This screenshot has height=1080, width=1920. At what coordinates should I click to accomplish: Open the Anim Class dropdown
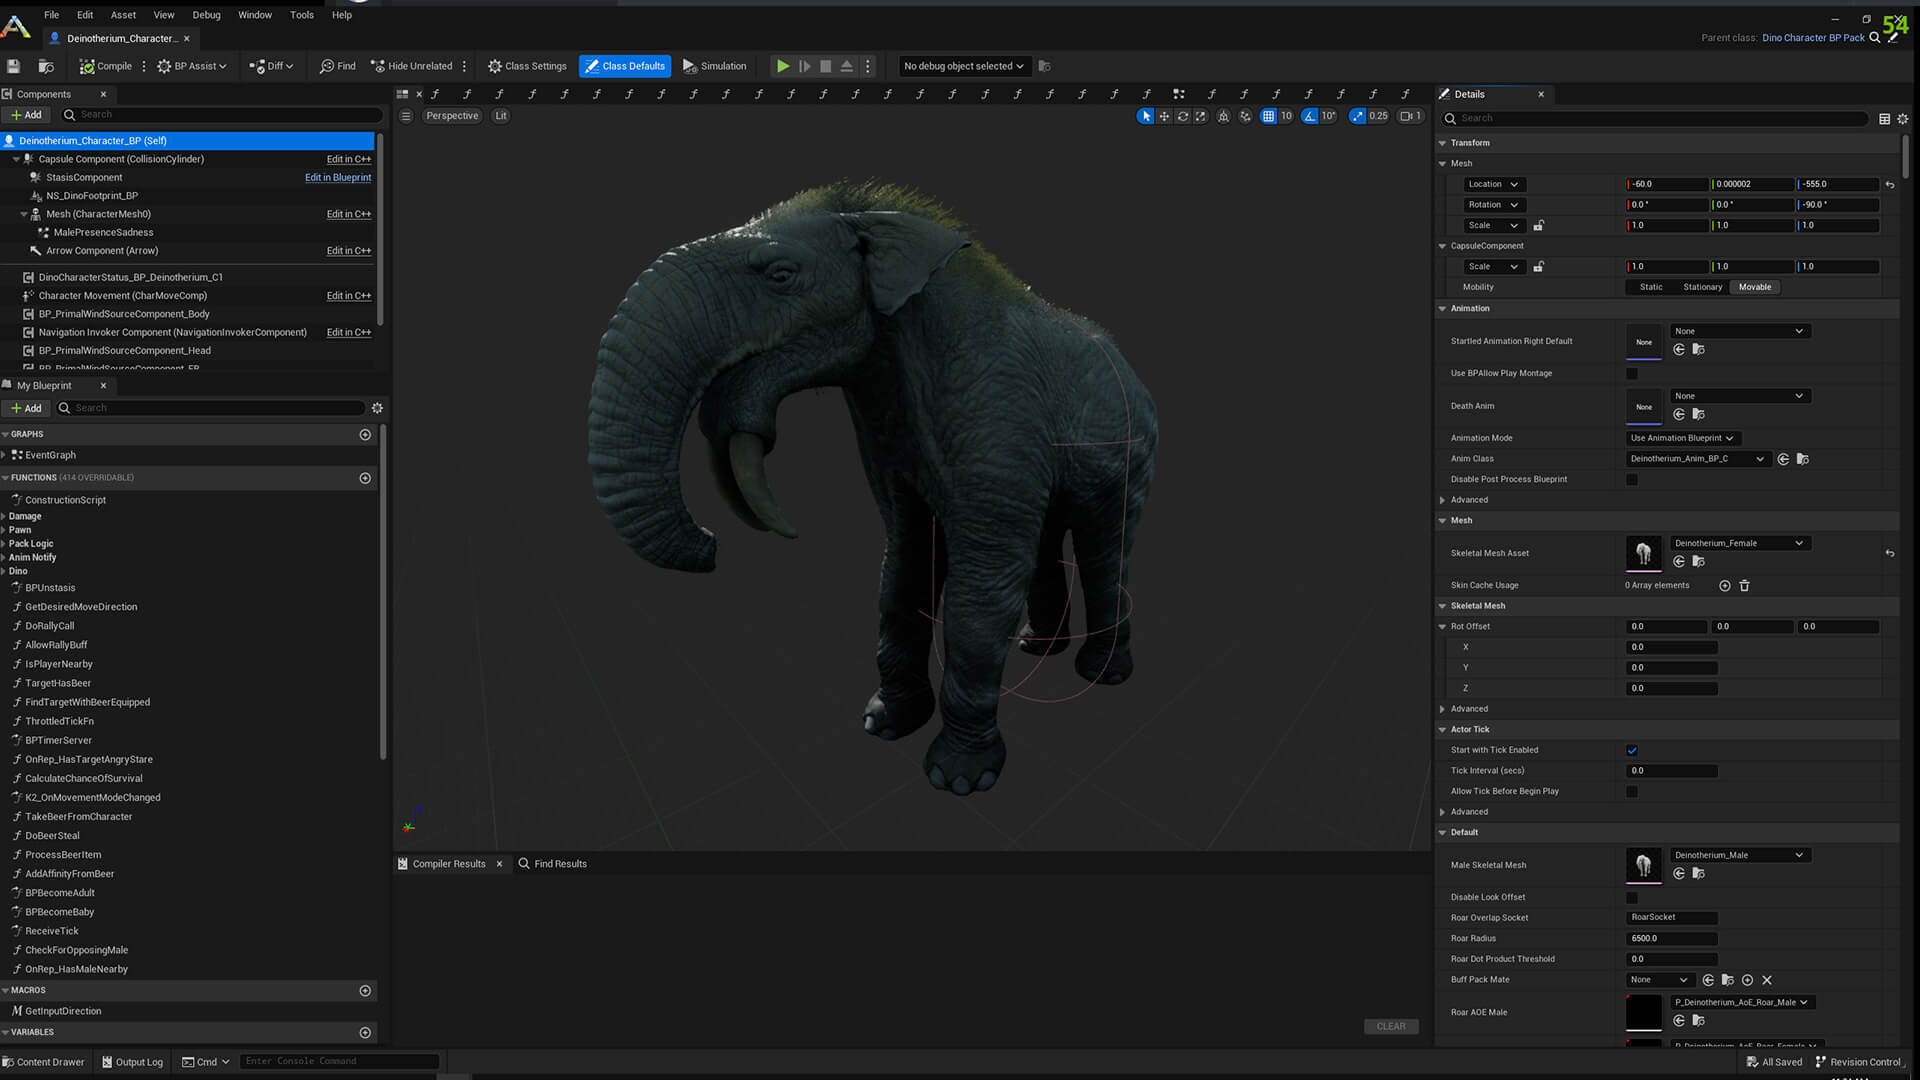[x=1697, y=458]
